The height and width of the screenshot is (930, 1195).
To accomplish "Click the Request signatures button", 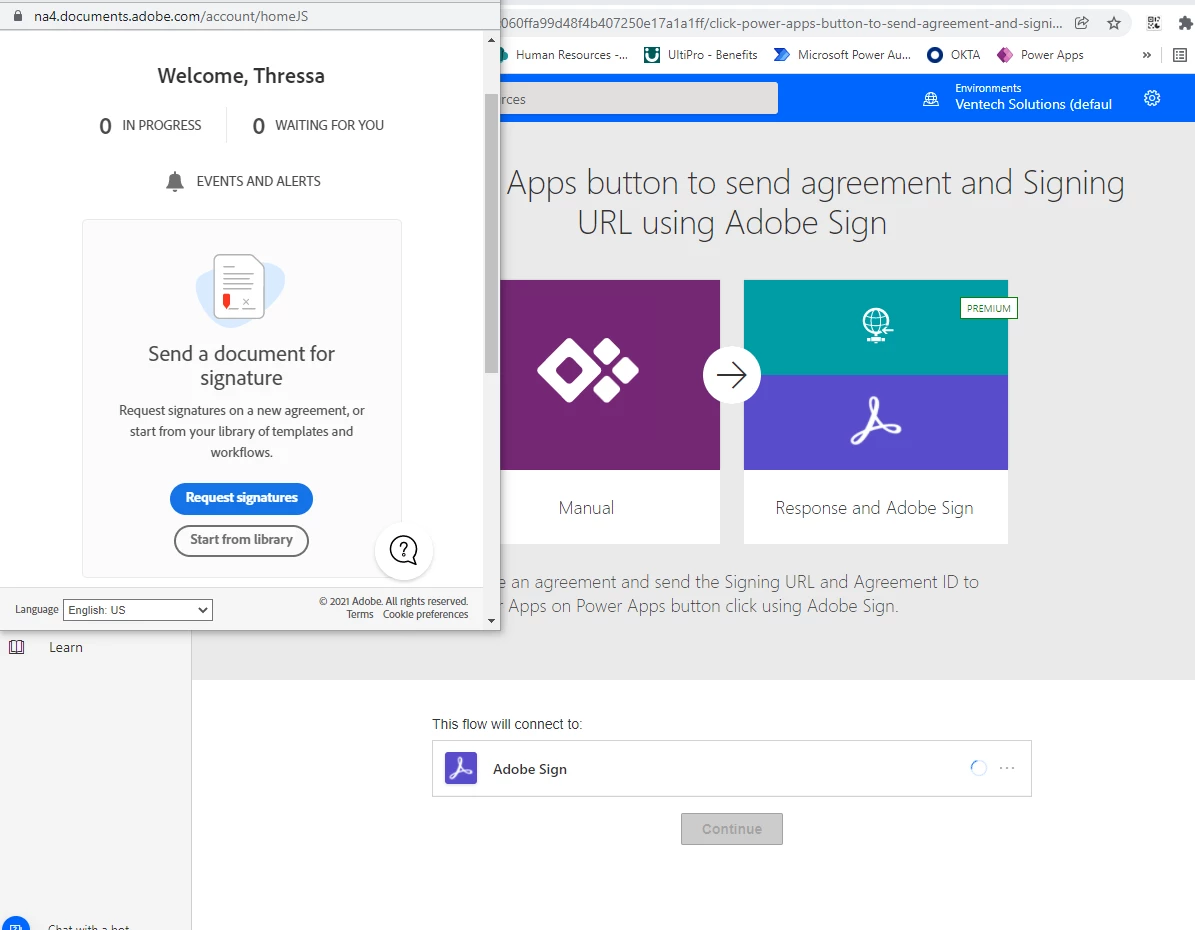I will [241, 498].
